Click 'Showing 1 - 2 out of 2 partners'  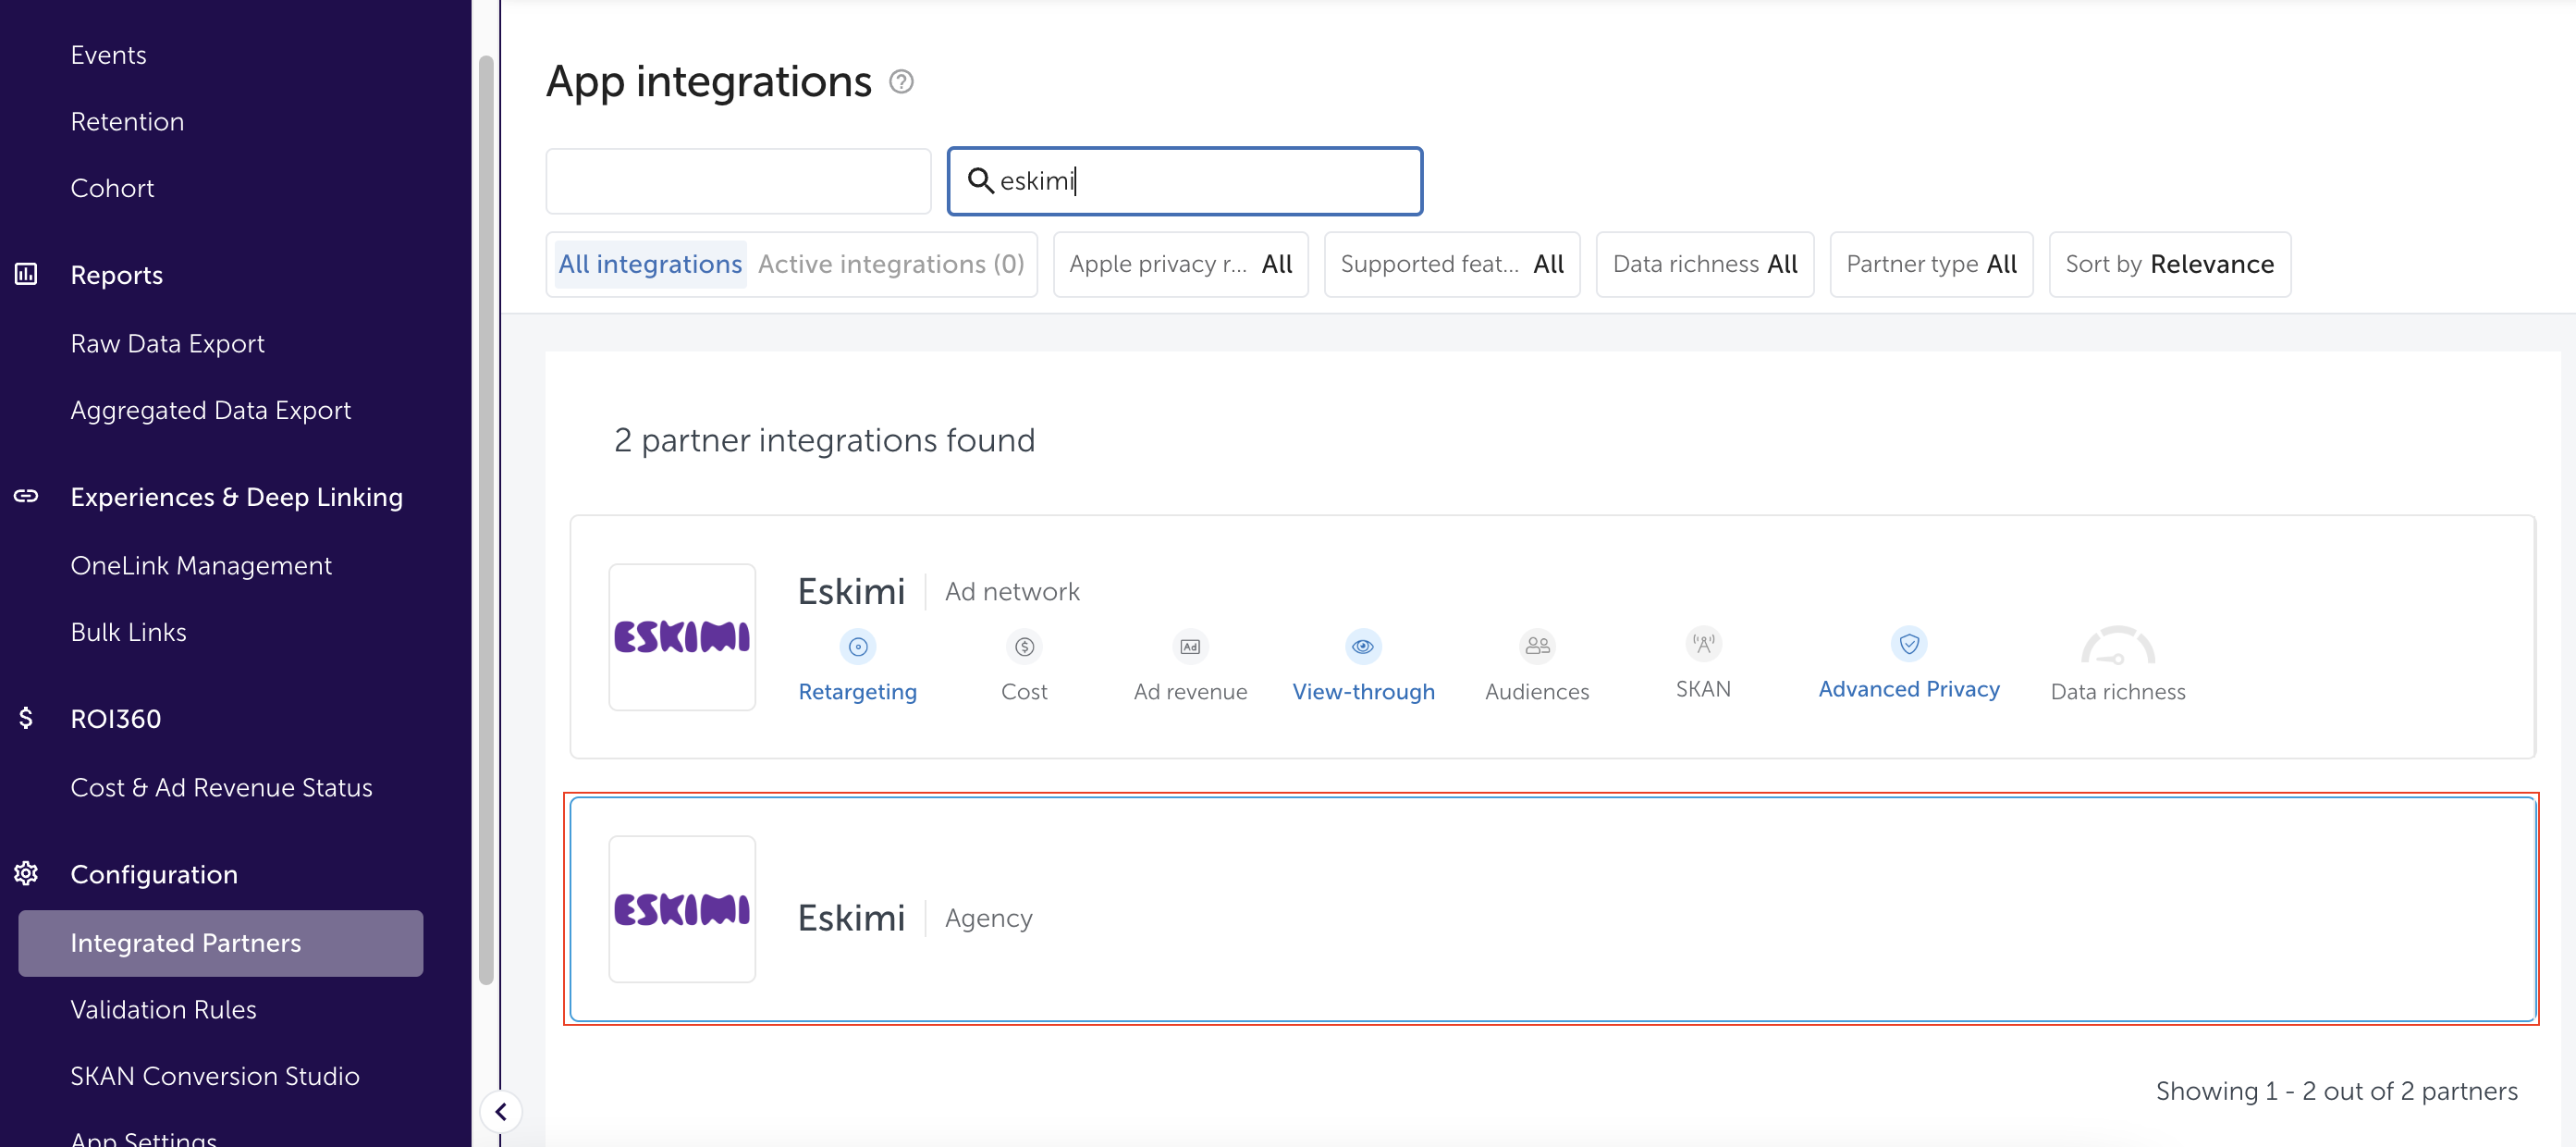tap(2336, 1091)
